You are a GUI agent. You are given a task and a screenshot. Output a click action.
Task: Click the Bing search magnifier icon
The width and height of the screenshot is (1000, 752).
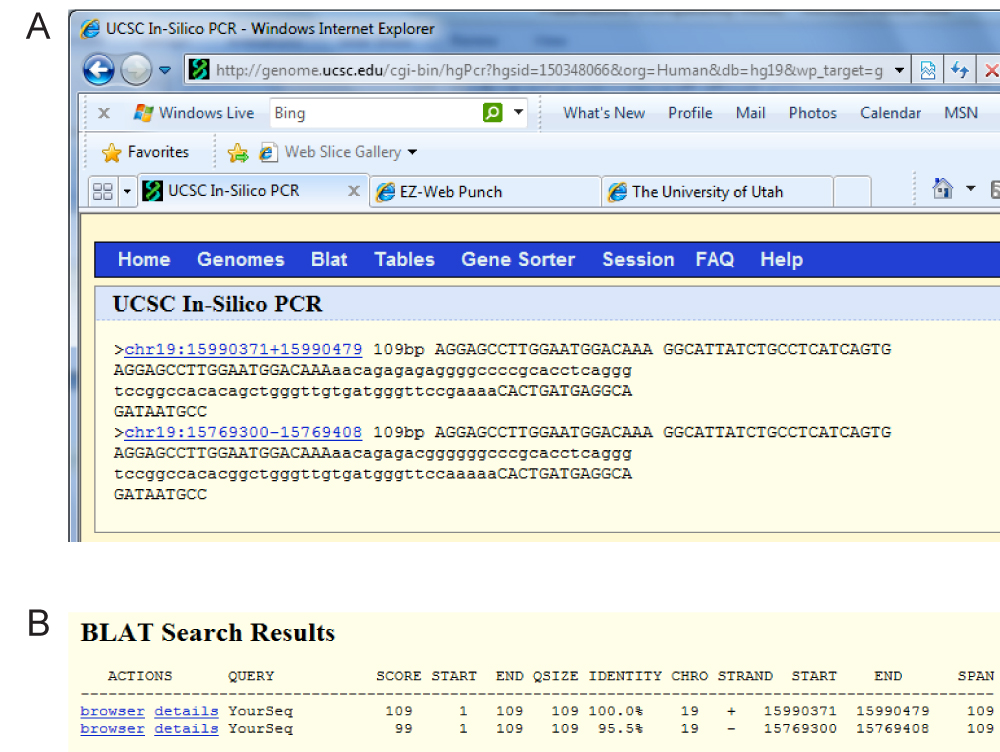tap(492, 113)
